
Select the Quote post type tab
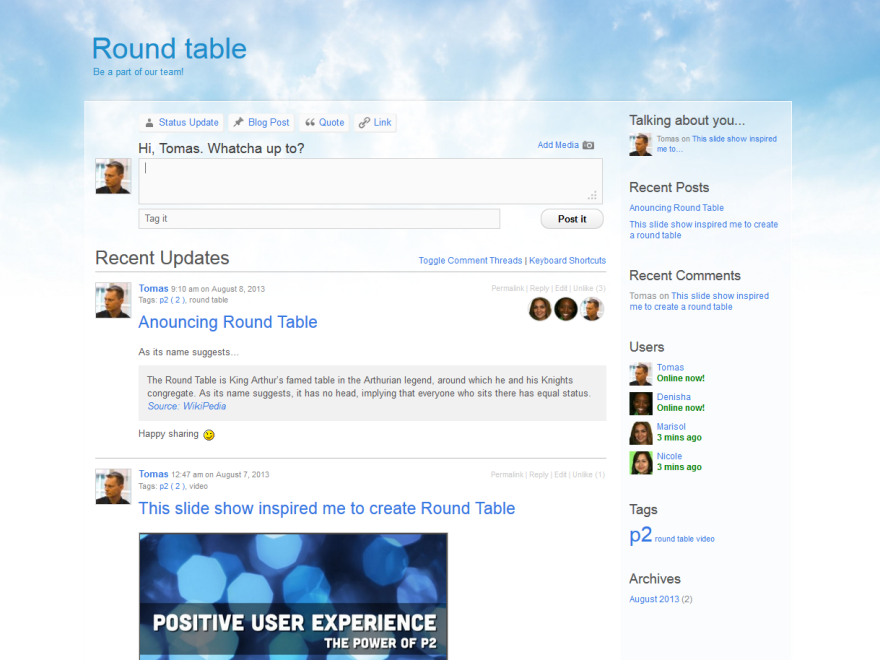[x=324, y=123]
